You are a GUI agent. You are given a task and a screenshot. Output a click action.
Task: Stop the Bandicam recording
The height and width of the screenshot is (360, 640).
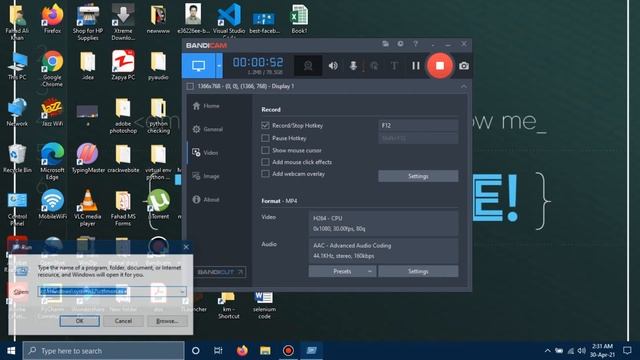(x=440, y=66)
